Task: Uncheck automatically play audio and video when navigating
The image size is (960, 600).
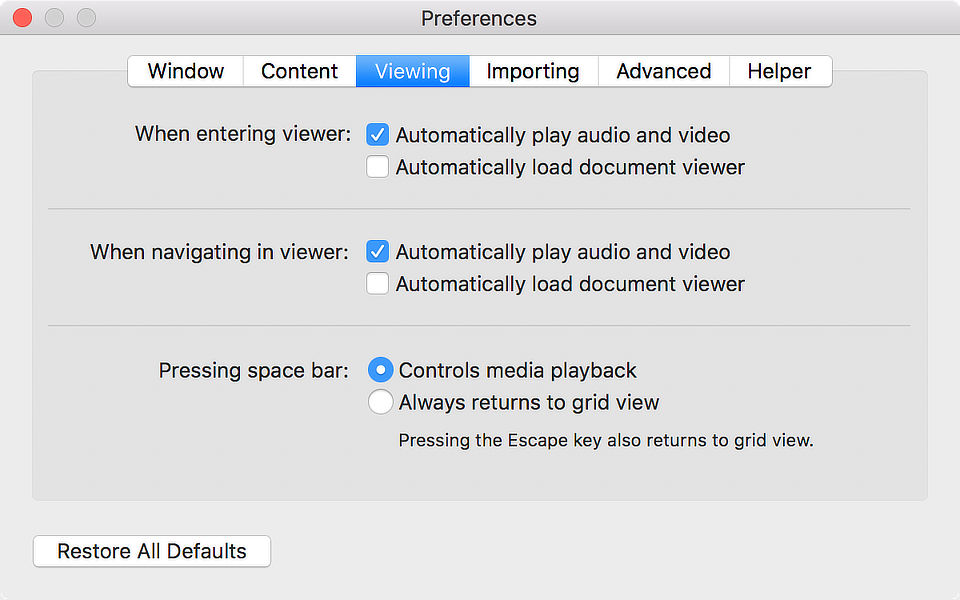Action: pos(377,251)
